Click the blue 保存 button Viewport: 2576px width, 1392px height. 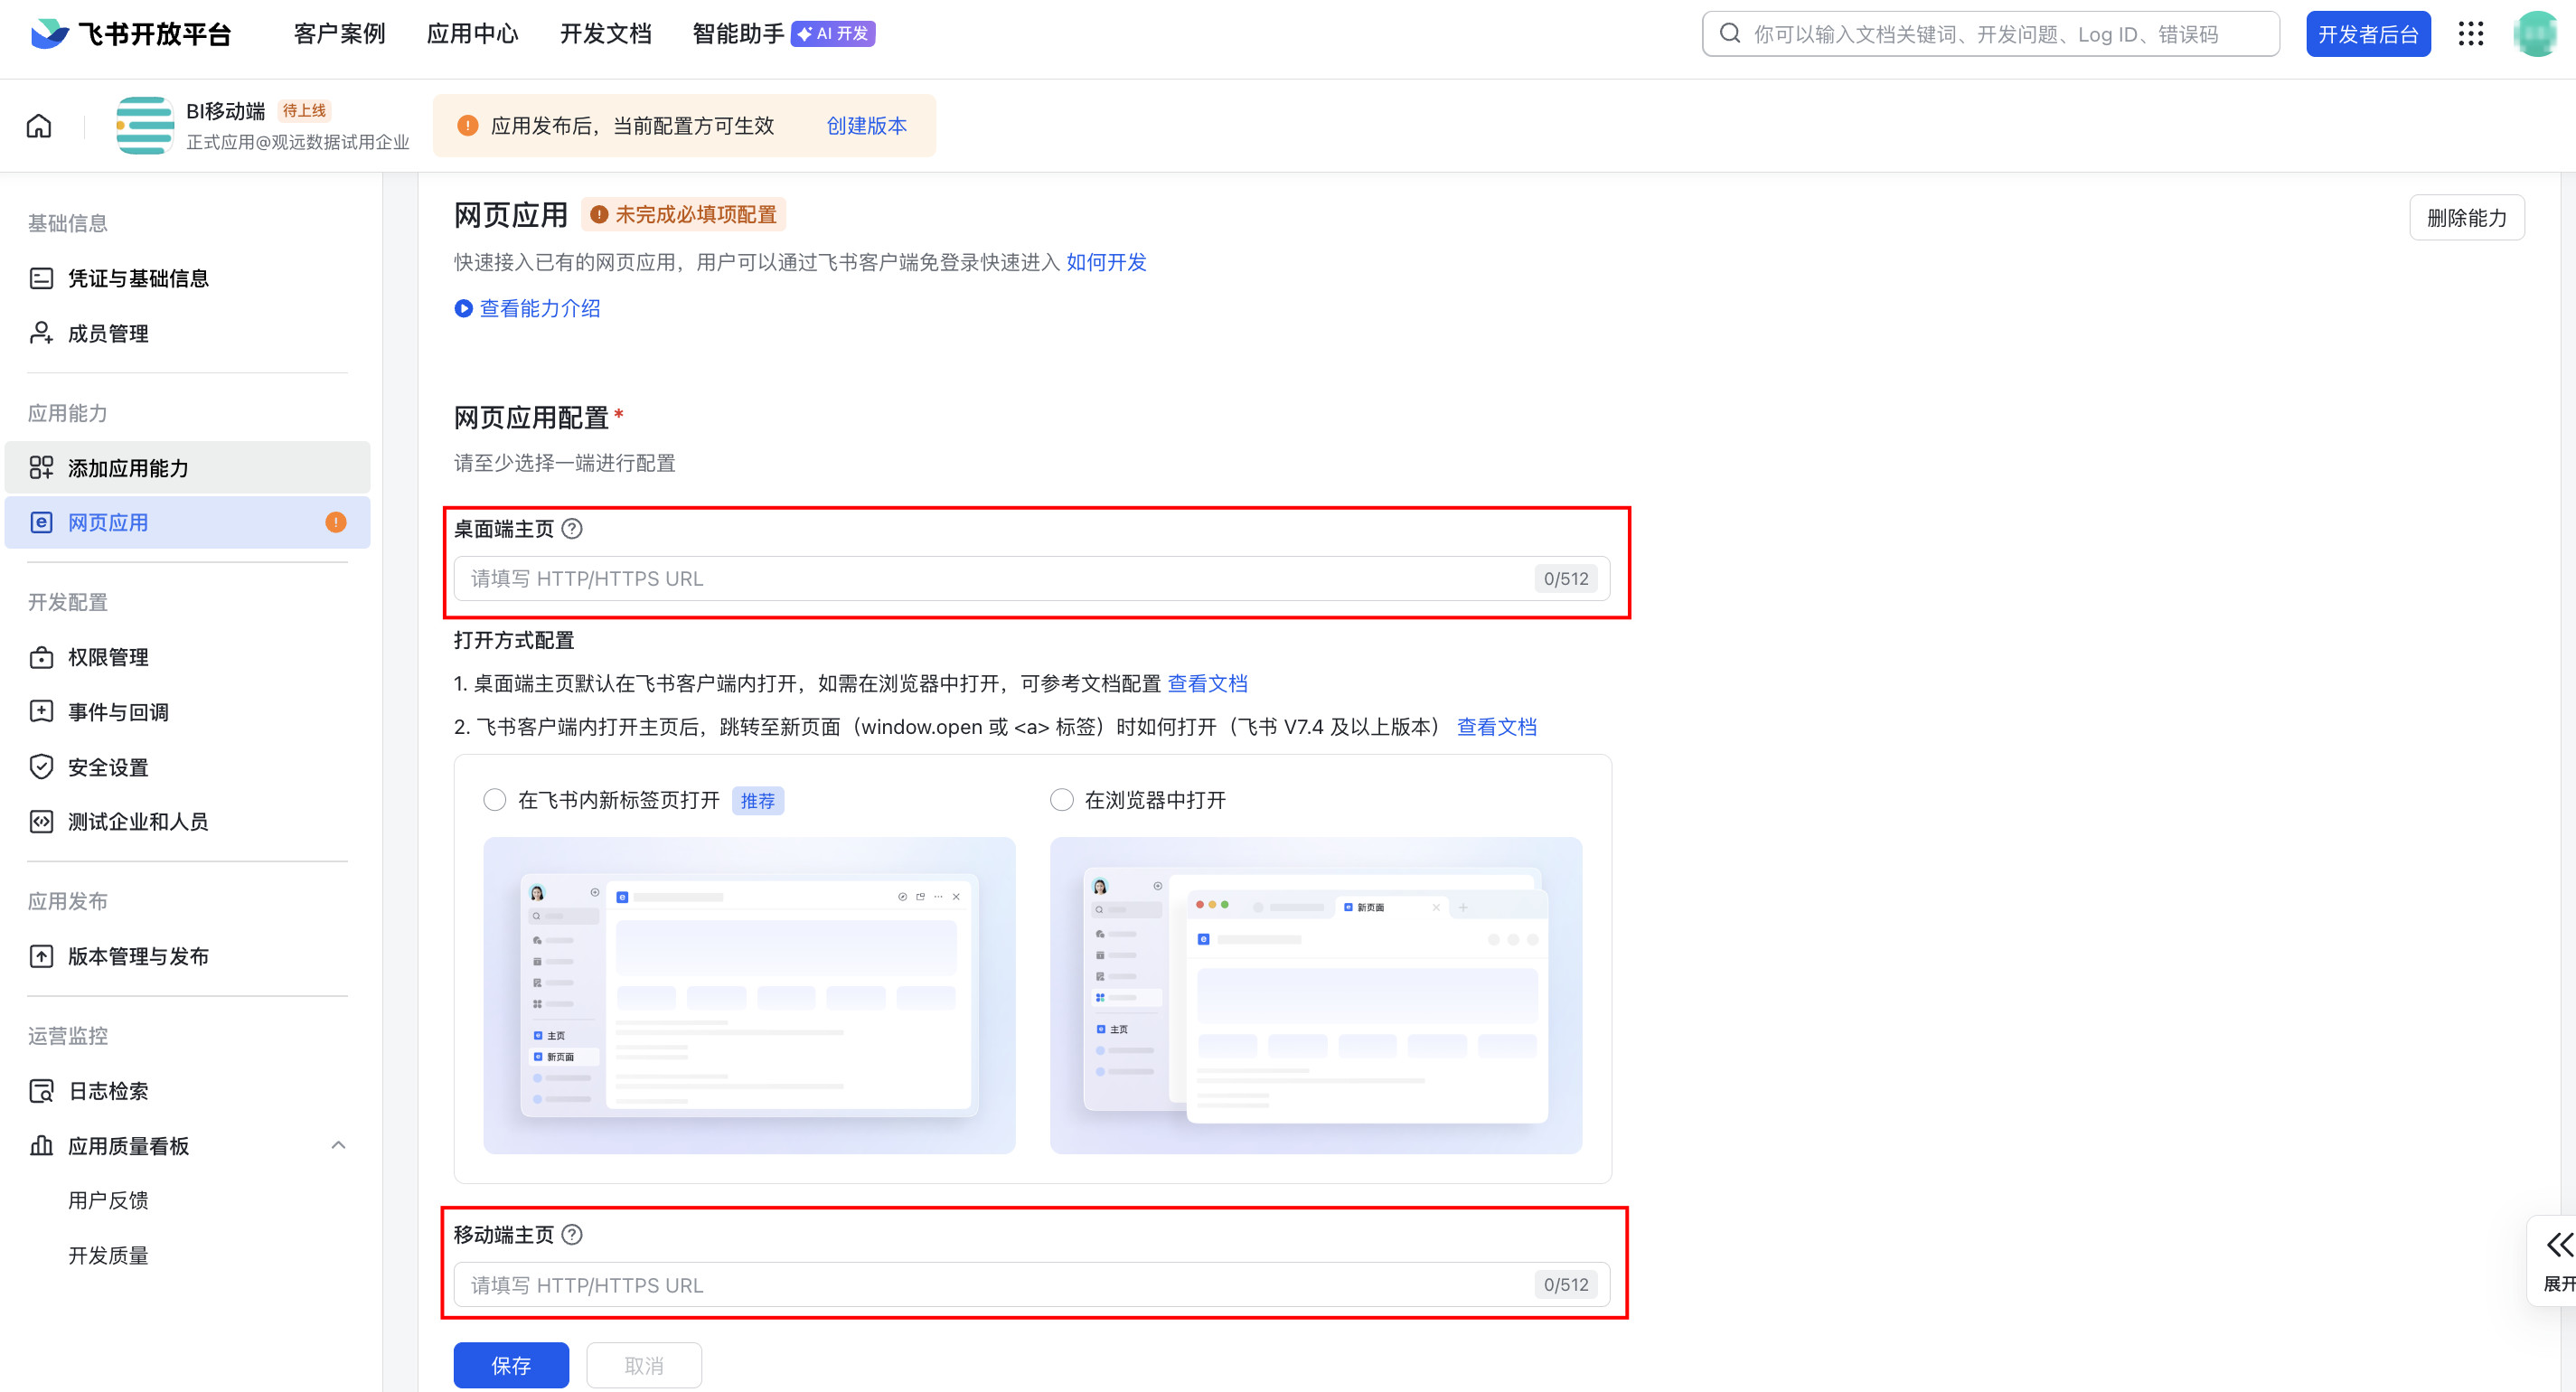click(511, 1365)
